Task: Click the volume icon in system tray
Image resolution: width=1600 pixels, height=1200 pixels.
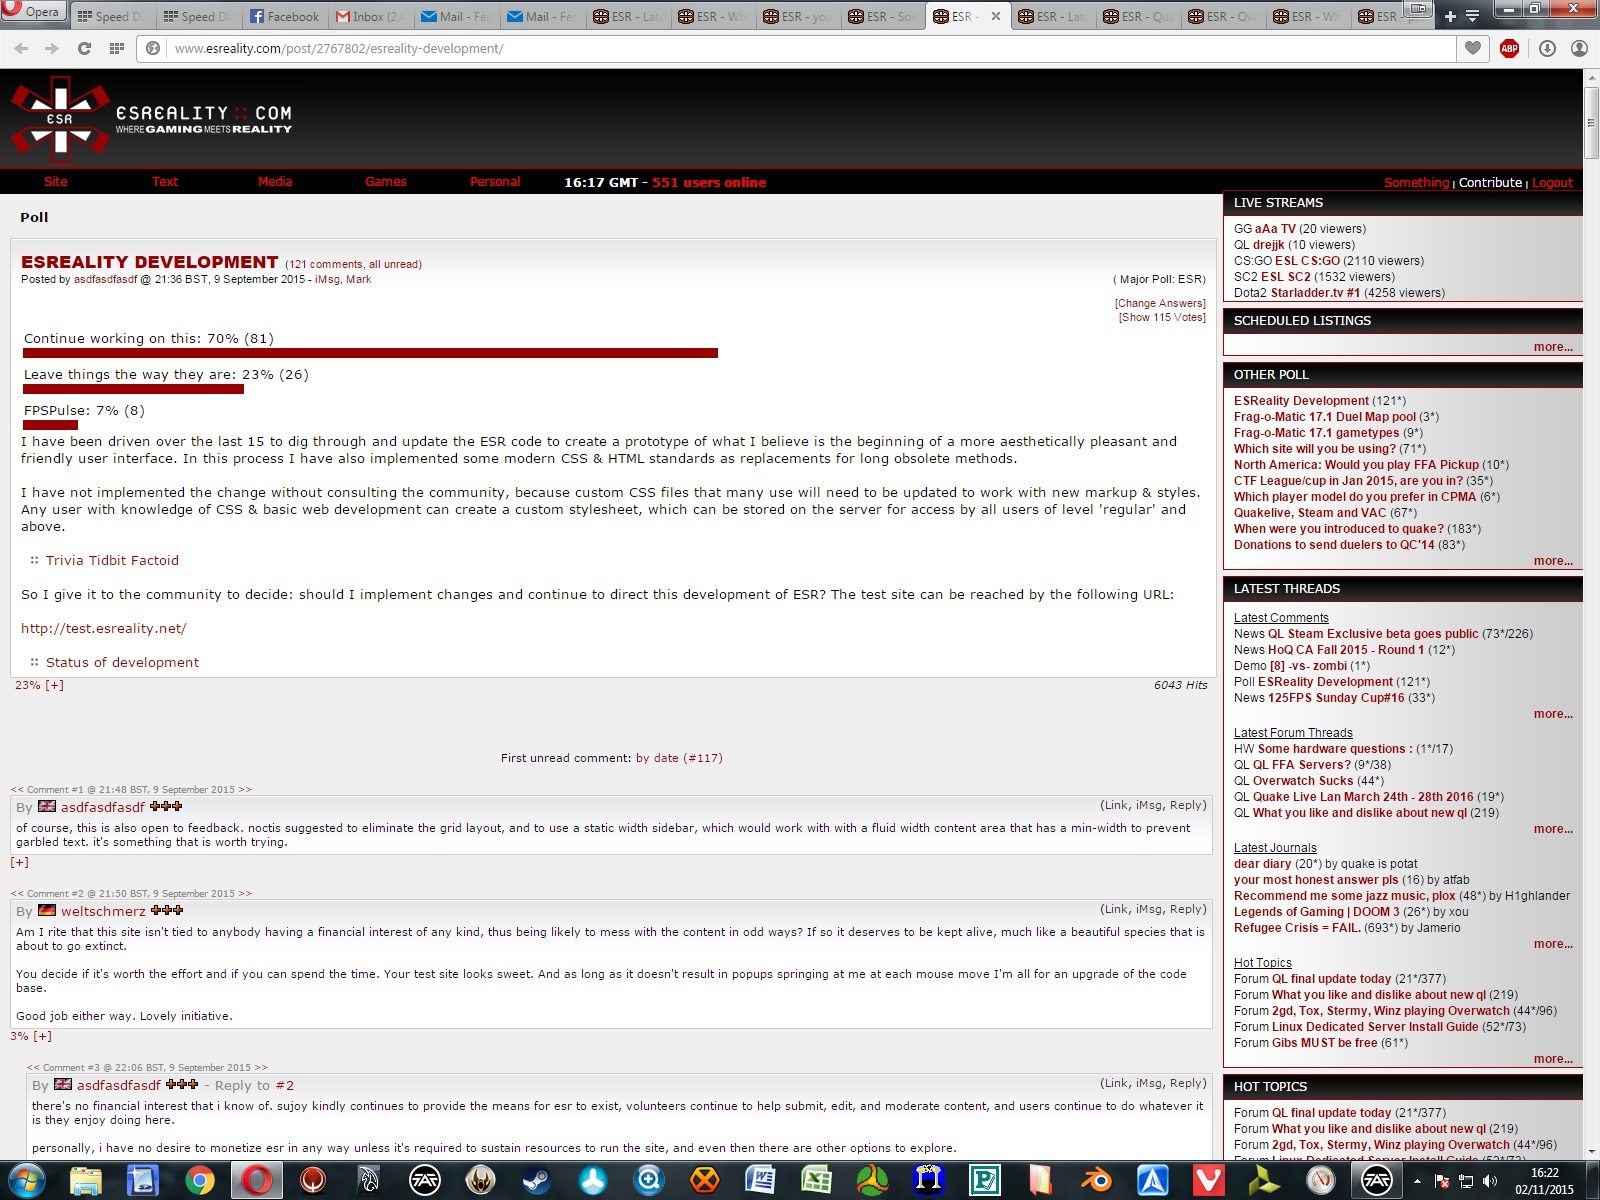Action: 1490,1181
